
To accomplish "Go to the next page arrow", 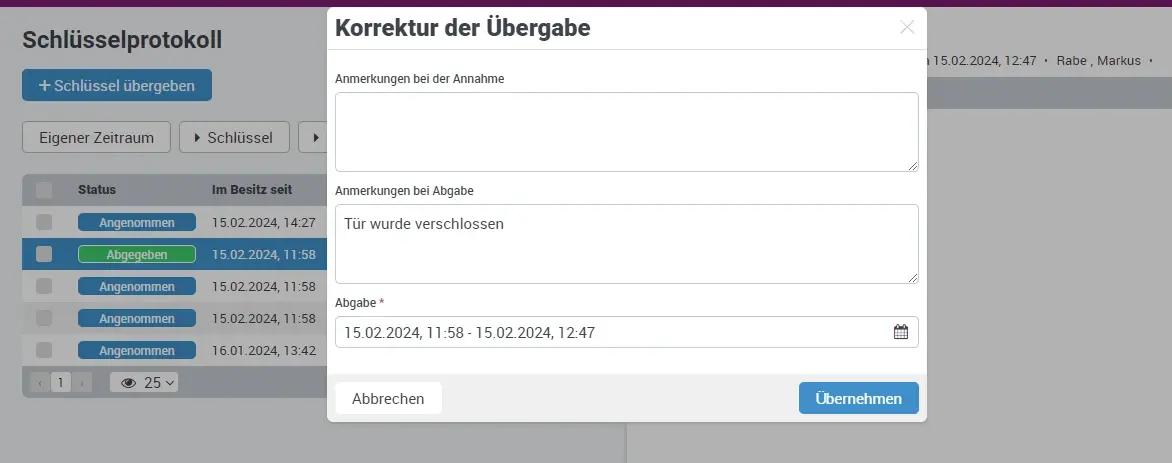I will [x=81, y=383].
